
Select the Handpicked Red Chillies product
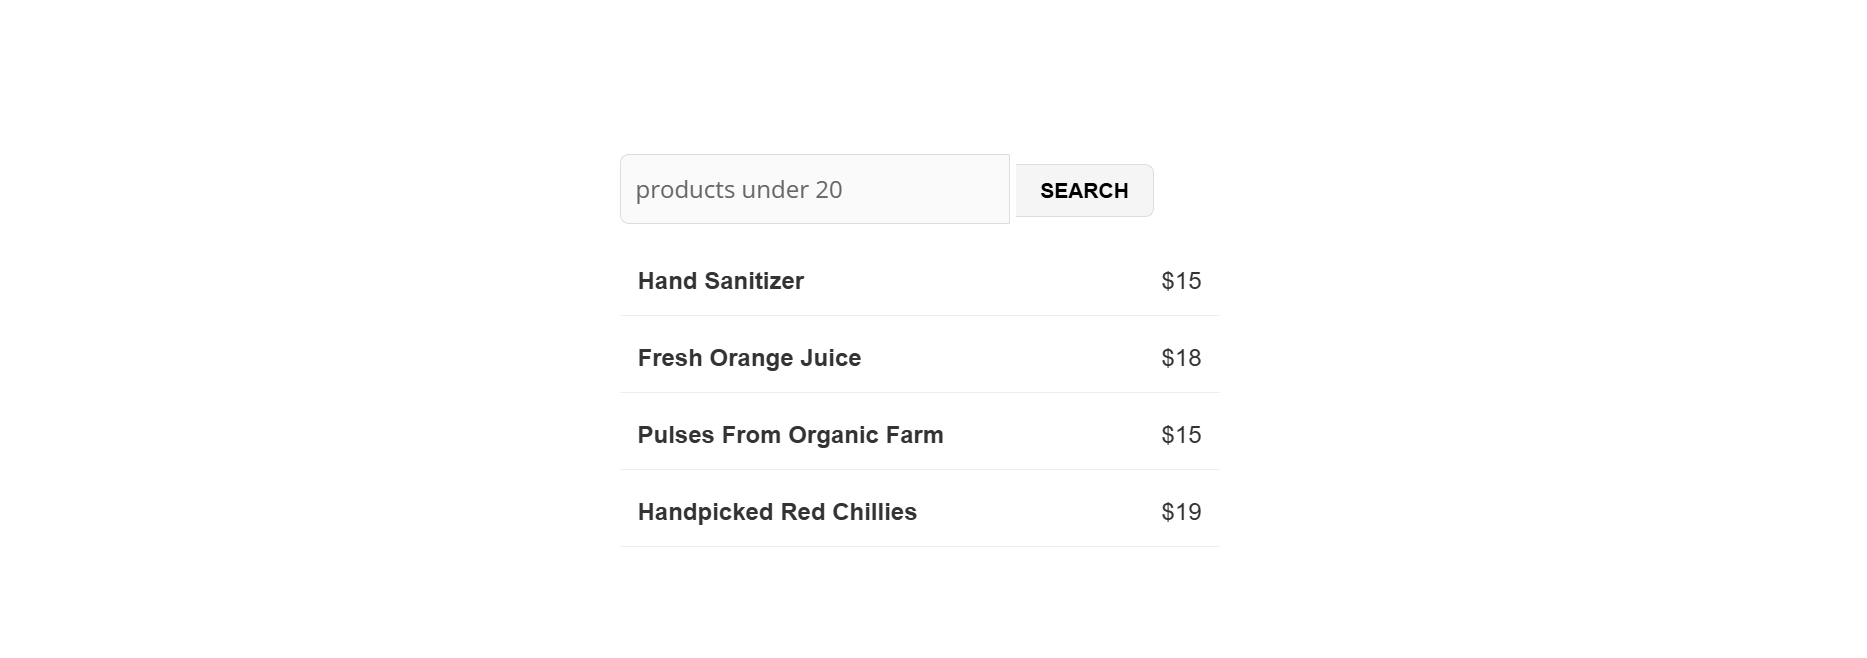tap(777, 512)
